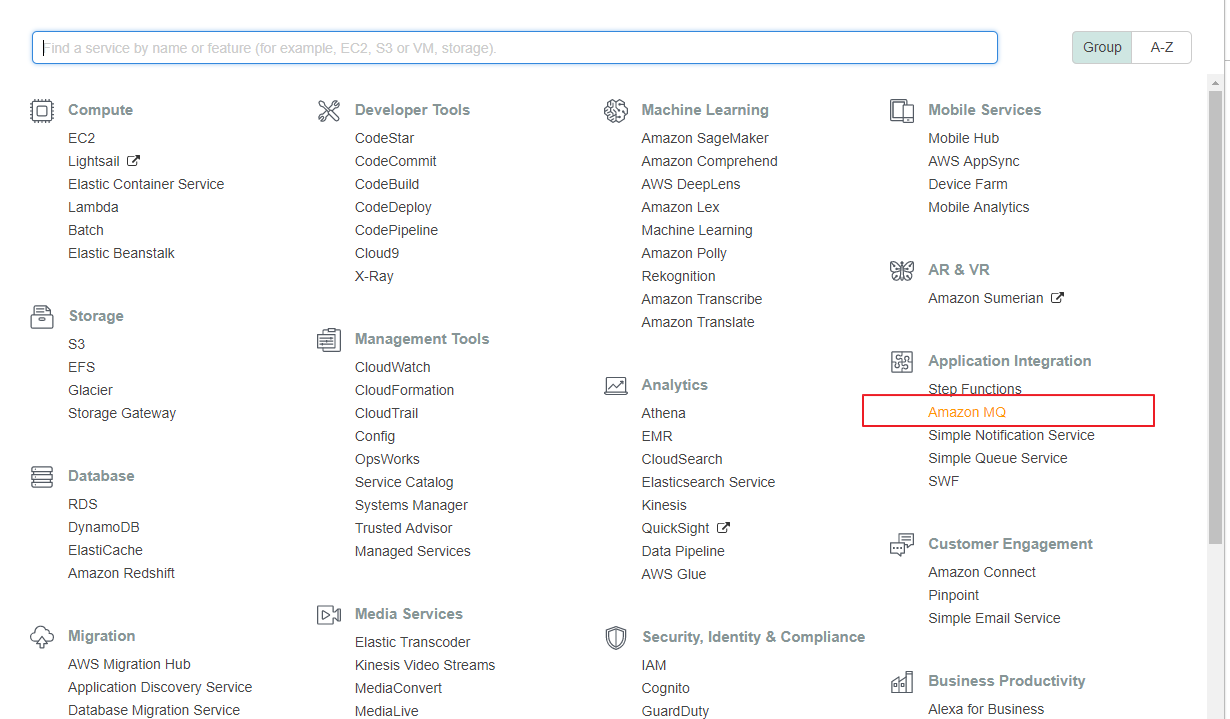This screenshot has width=1230, height=719.
Task: Open the Amazon MQ service
Action: click(x=966, y=412)
